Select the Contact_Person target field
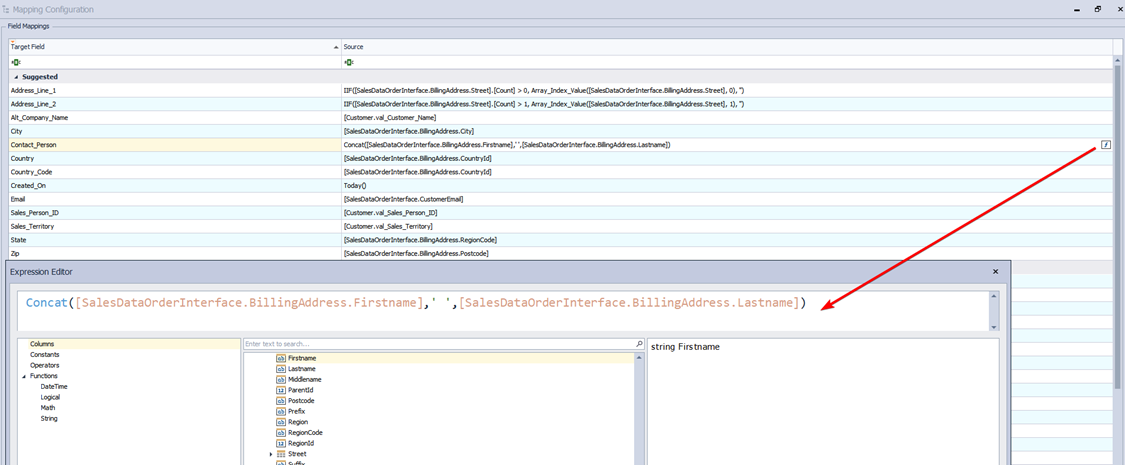 tap(175, 145)
